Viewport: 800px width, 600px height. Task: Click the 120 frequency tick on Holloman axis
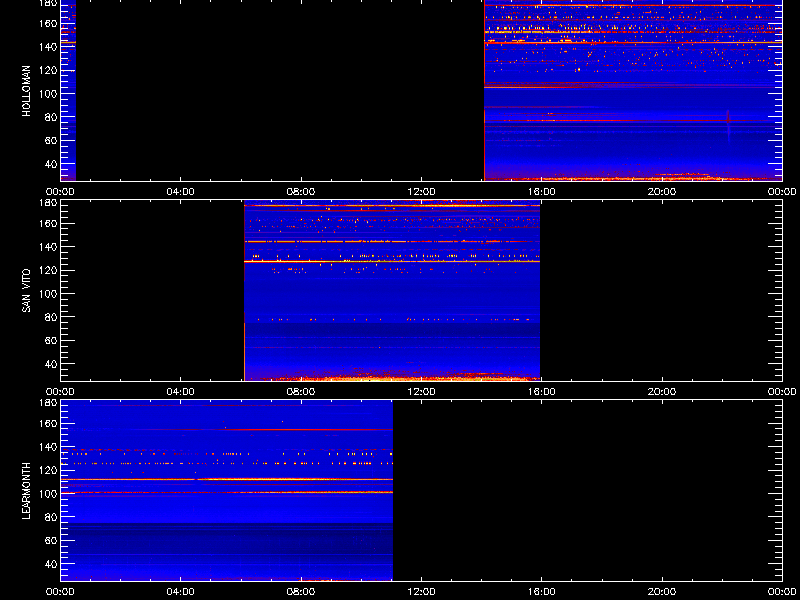(x=49, y=70)
